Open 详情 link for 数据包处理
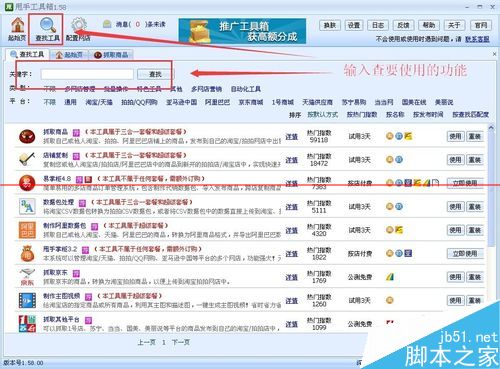The width and height of the screenshot is (500, 369). 292,207
